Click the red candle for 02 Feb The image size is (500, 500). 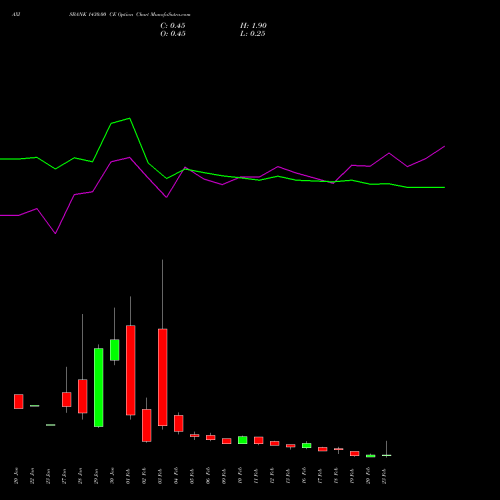click(x=147, y=425)
